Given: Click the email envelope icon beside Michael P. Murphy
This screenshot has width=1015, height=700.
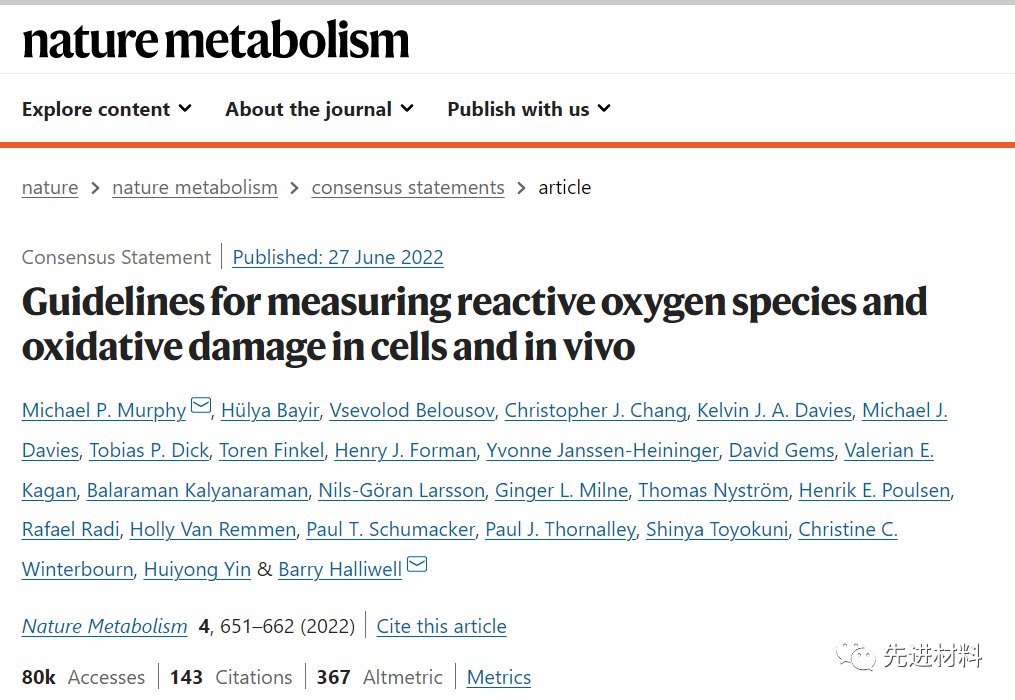Looking at the screenshot, I should [201, 406].
